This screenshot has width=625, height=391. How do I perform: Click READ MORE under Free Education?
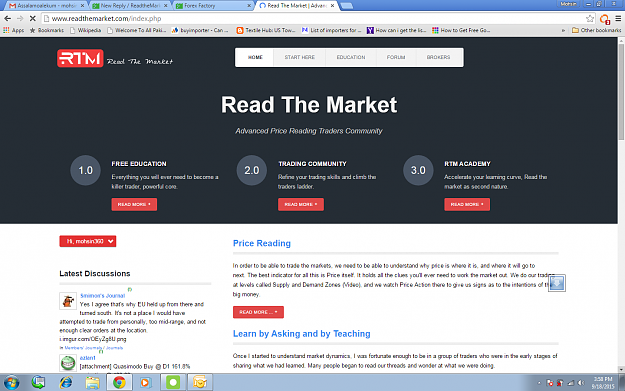[x=134, y=204]
